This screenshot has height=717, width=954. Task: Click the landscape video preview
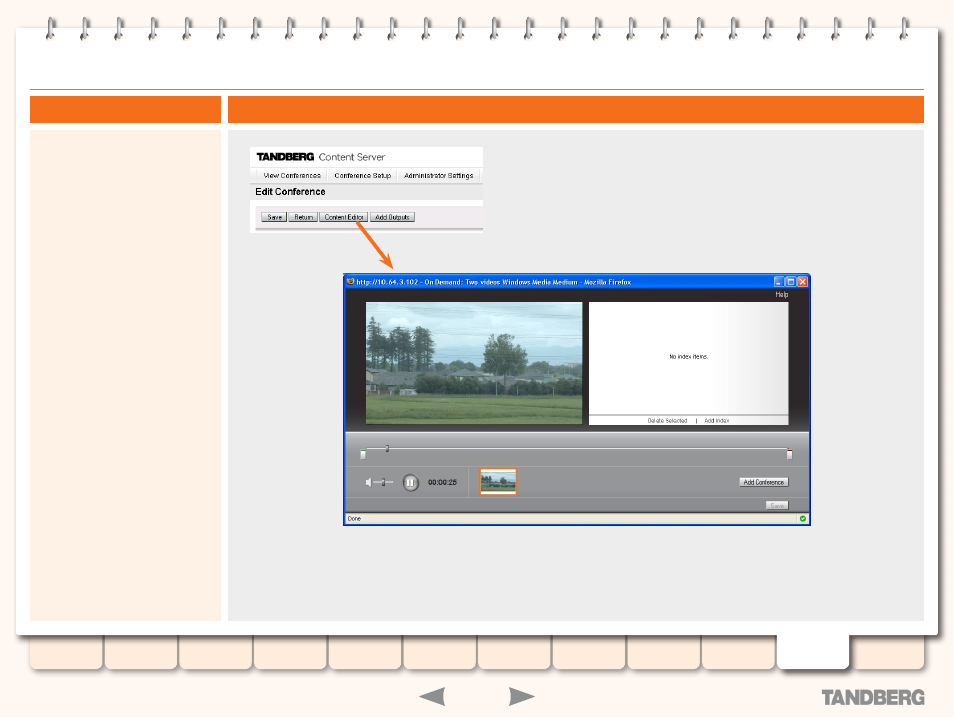(473, 363)
